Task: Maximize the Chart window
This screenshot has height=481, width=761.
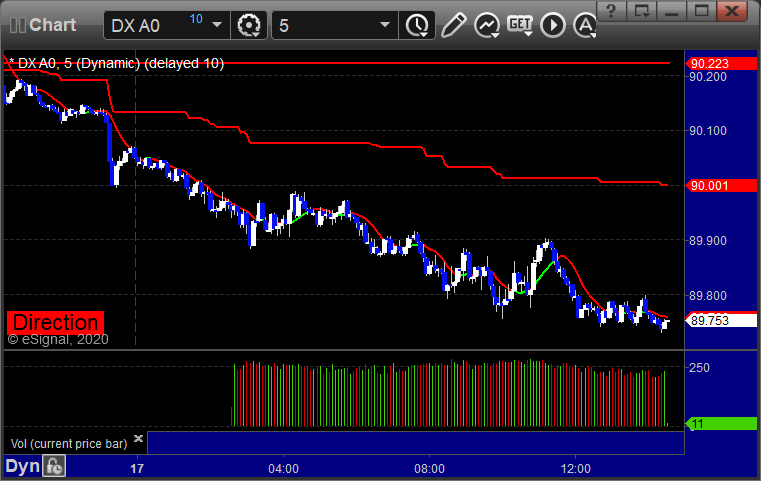Action: click(x=701, y=11)
